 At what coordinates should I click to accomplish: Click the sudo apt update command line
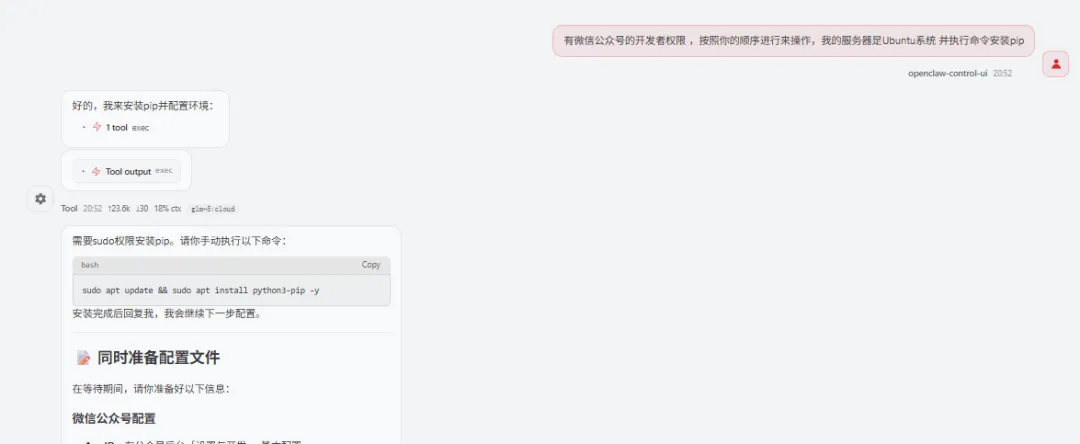pyautogui.click(x=200, y=290)
